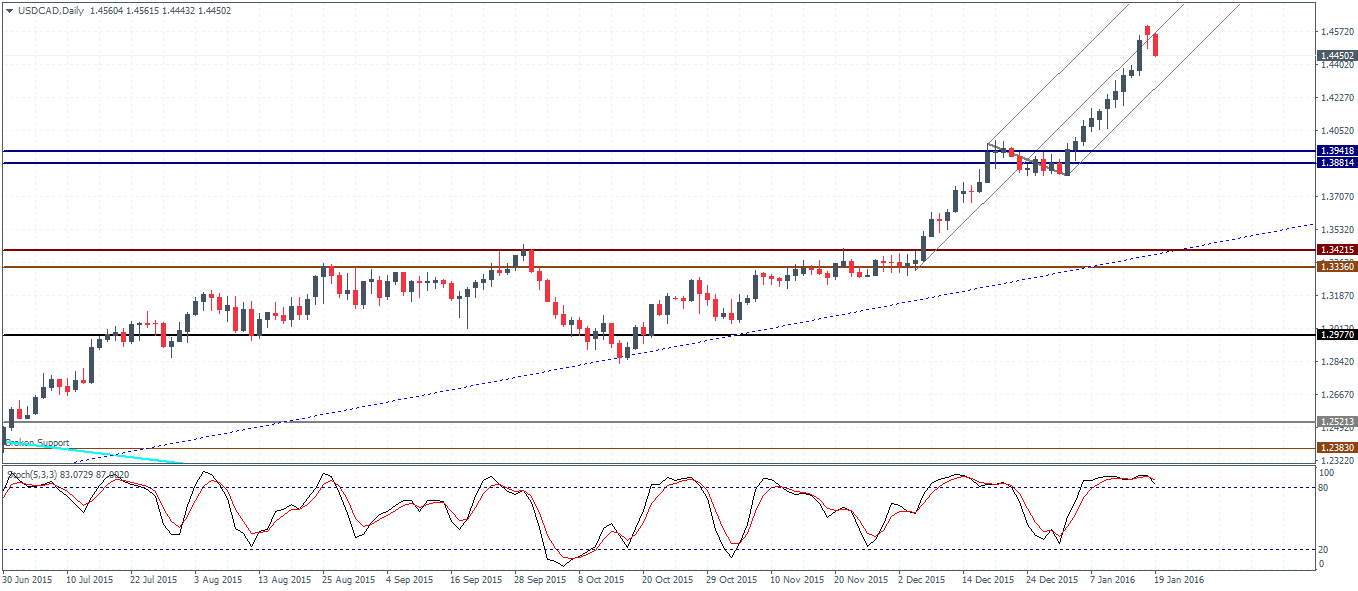Click the gray 1.25213 level price tag

point(1337,422)
